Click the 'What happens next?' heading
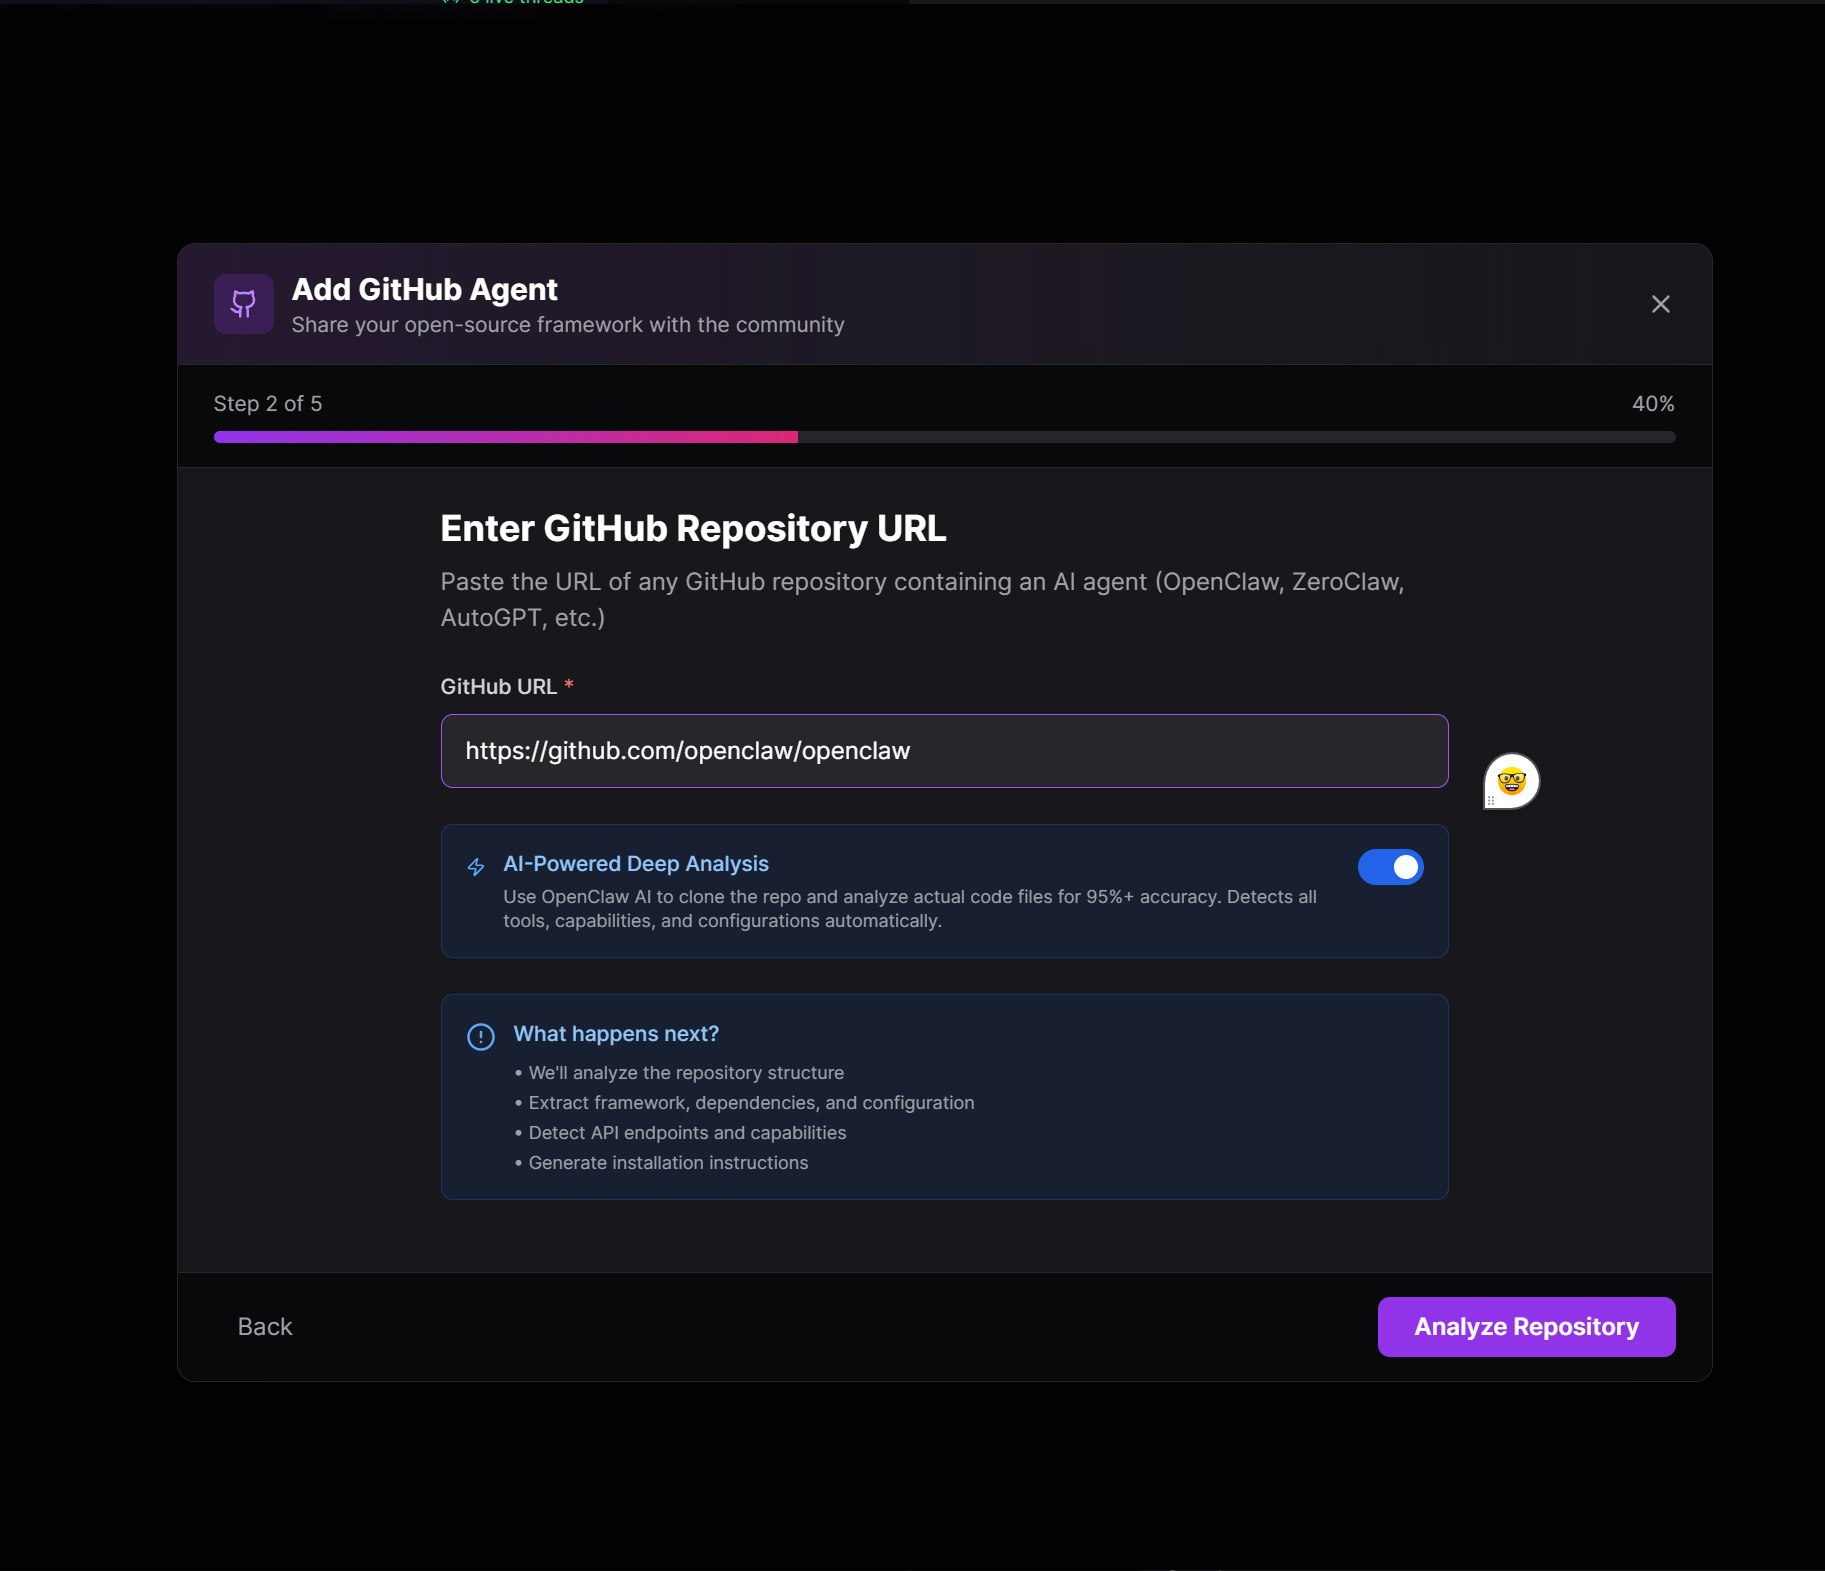The width and height of the screenshot is (1825, 1571). (616, 1034)
